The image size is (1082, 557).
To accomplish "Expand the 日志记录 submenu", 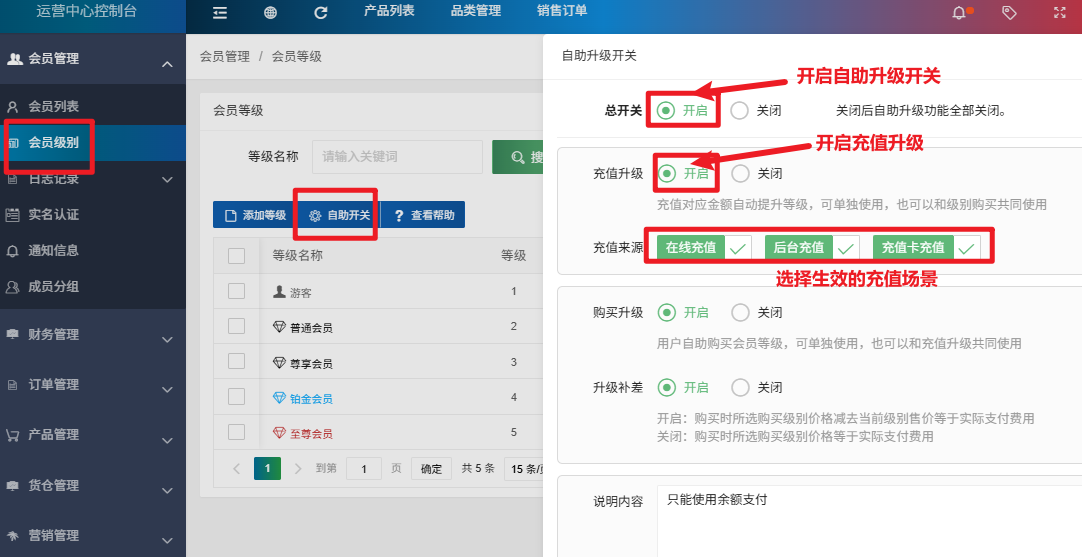I will (x=167, y=179).
